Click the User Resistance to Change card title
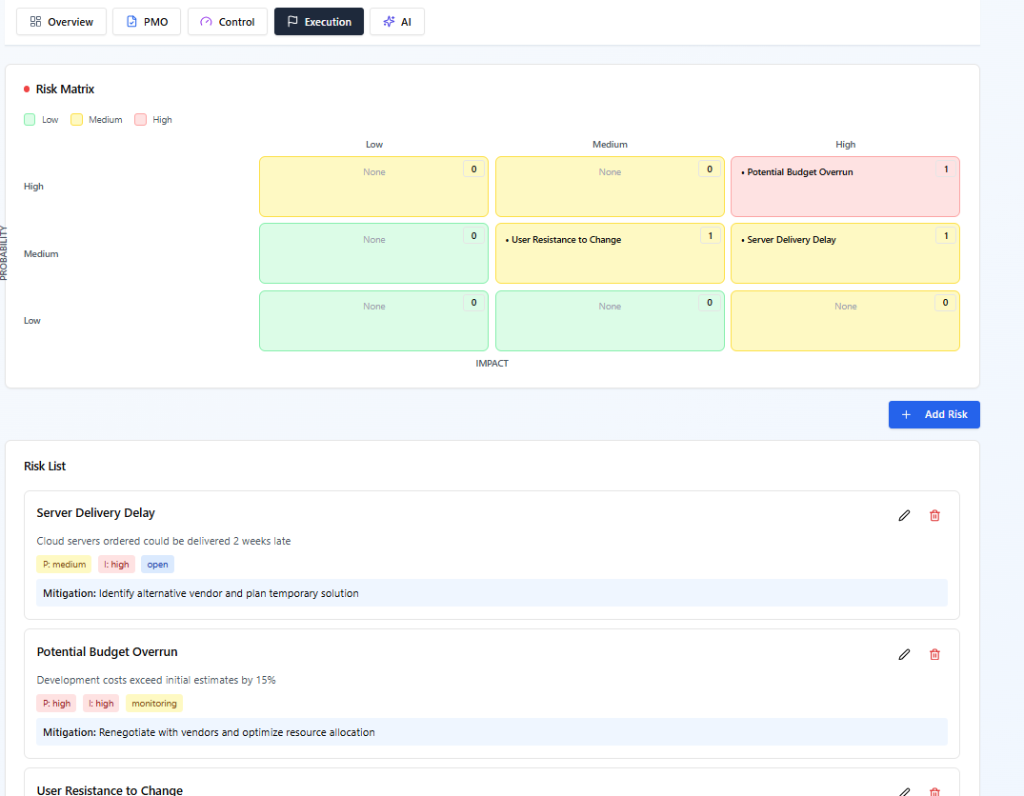Screen dimensions: 1024x796 (x=110, y=790)
